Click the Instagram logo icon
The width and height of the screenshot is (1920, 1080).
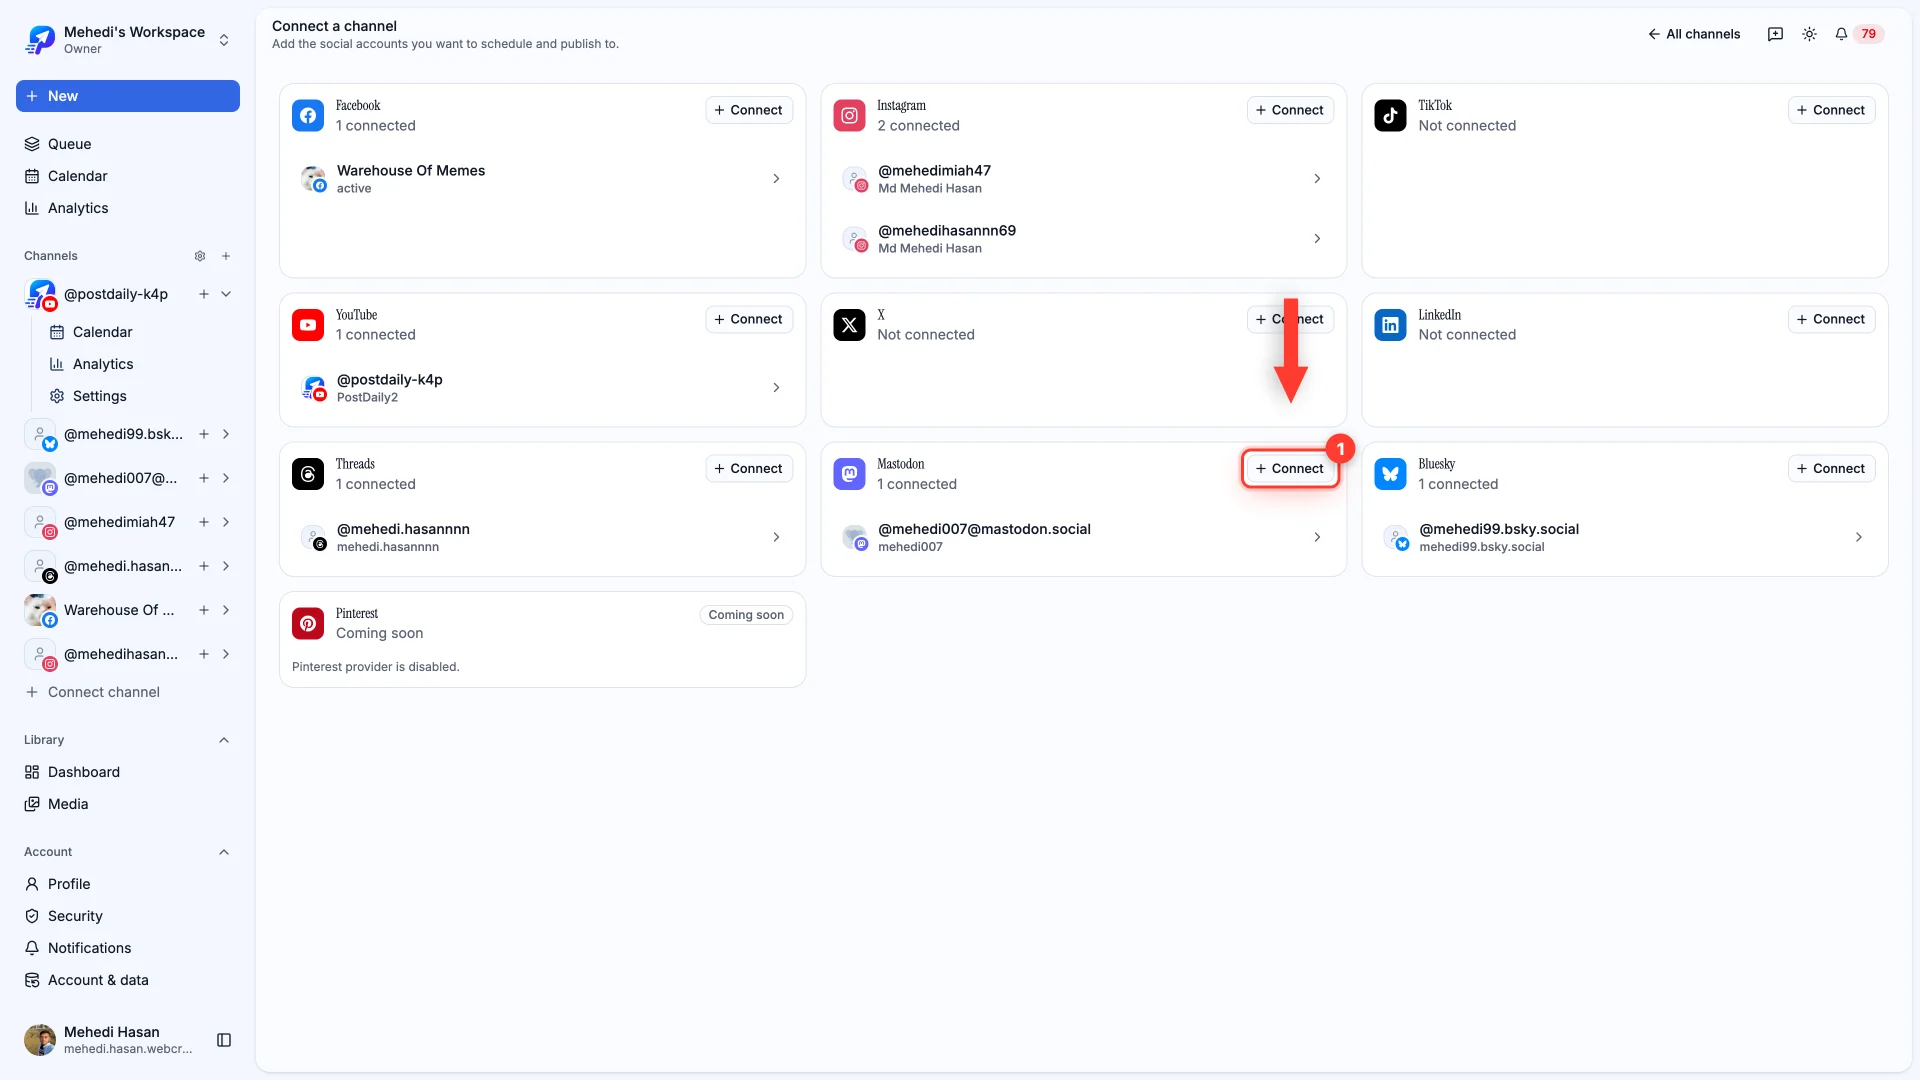click(x=849, y=115)
